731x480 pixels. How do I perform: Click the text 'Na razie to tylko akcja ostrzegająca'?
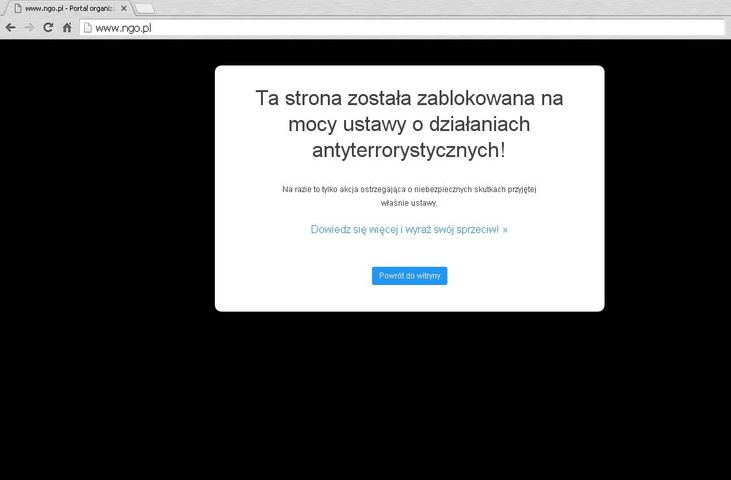(344, 189)
